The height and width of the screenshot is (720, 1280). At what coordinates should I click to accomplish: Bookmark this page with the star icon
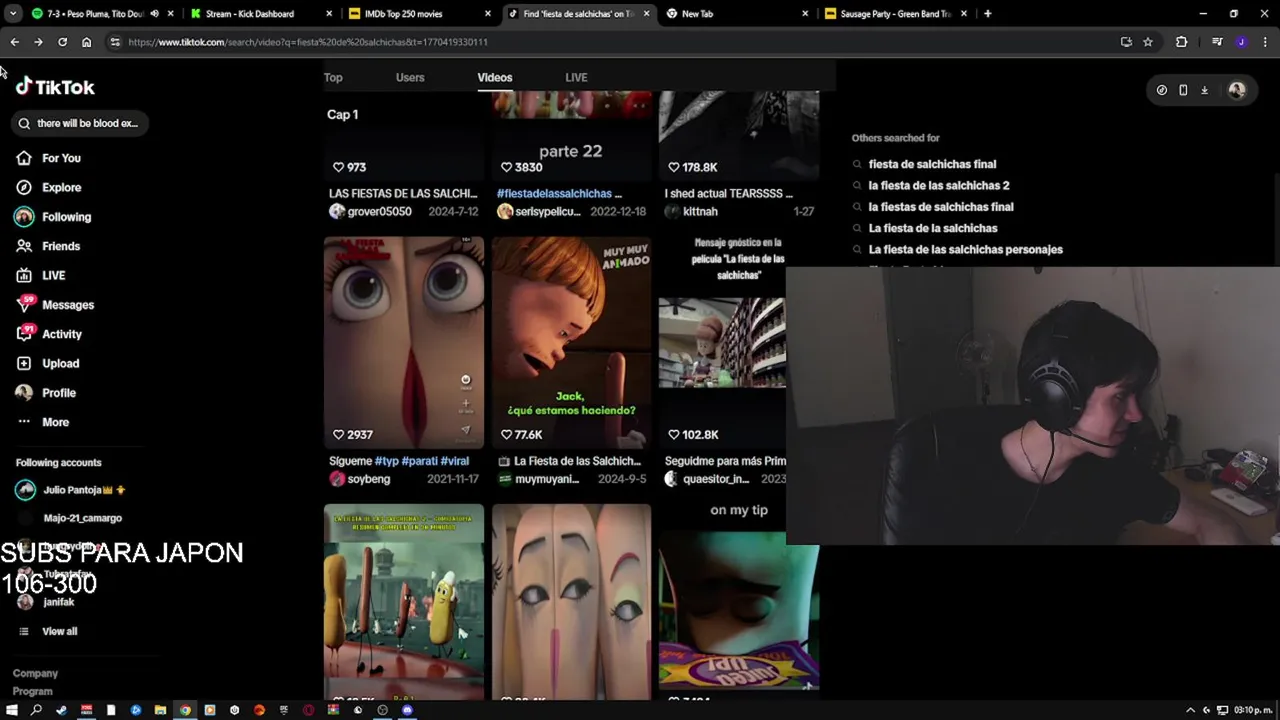pyautogui.click(x=1148, y=42)
